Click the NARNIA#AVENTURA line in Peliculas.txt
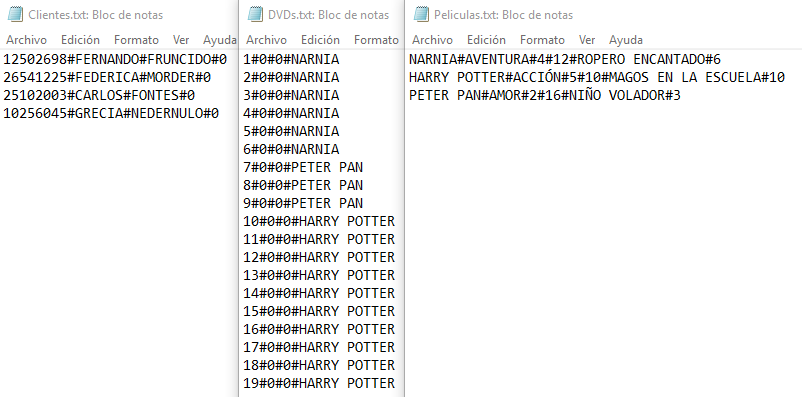Screen dimensions: 802x397 point(565,60)
